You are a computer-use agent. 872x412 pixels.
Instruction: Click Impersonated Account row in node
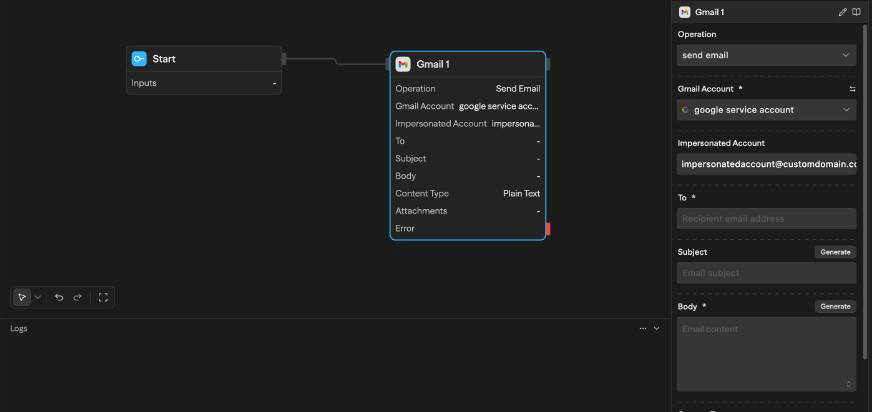pyautogui.click(x=468, y=124)
